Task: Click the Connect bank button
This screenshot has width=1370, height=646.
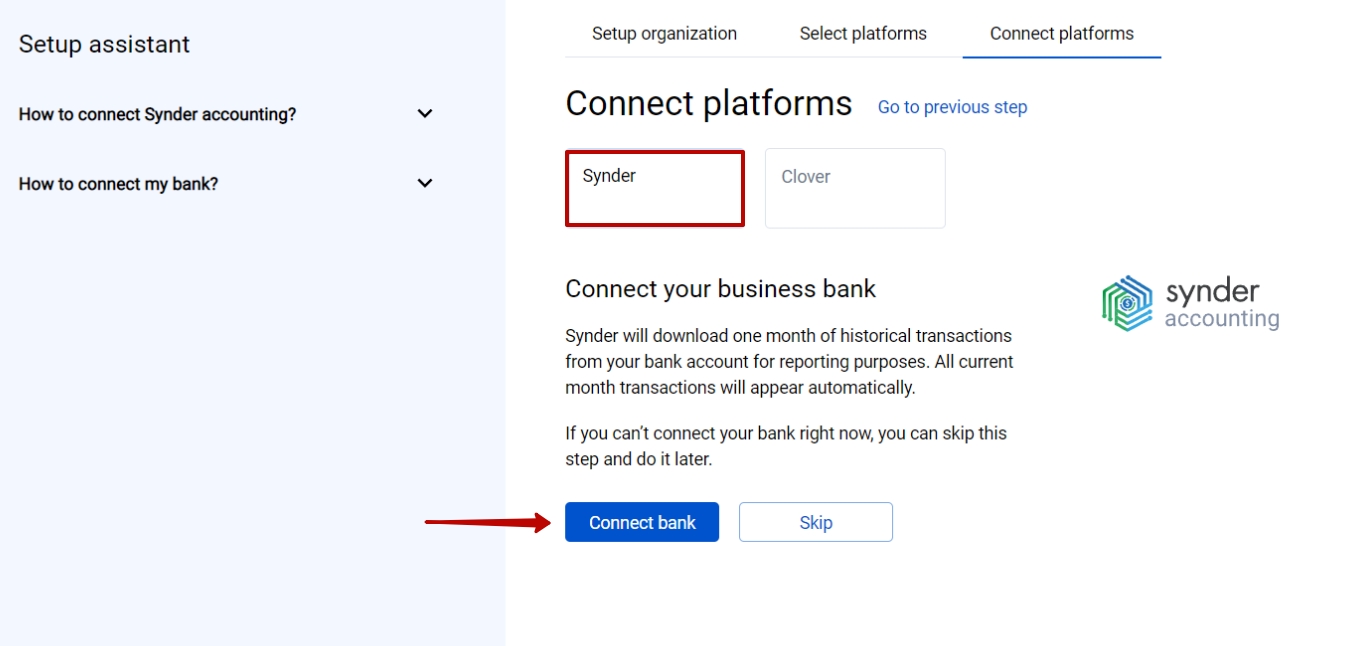Action: coord(642,522)
